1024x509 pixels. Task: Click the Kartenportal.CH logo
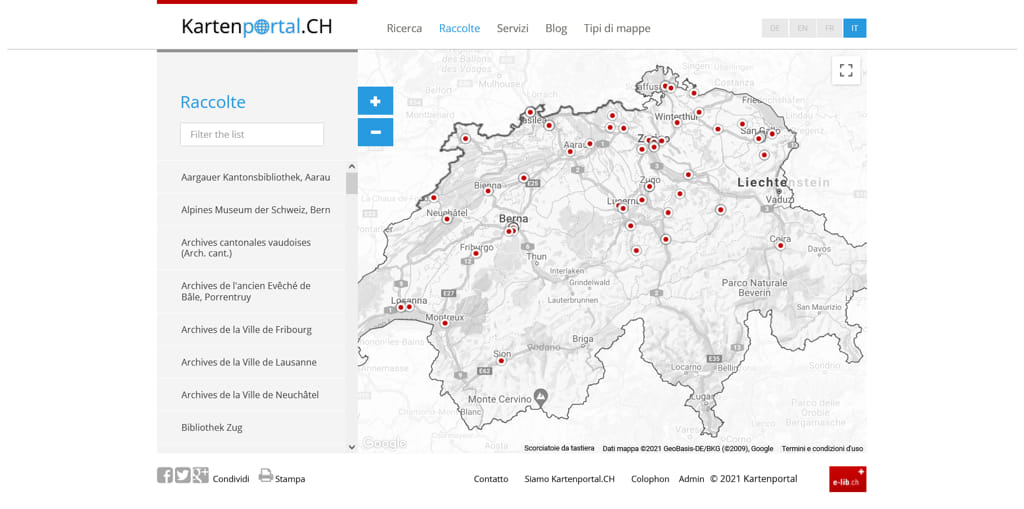pyautogui.click(x=257, y=27)
